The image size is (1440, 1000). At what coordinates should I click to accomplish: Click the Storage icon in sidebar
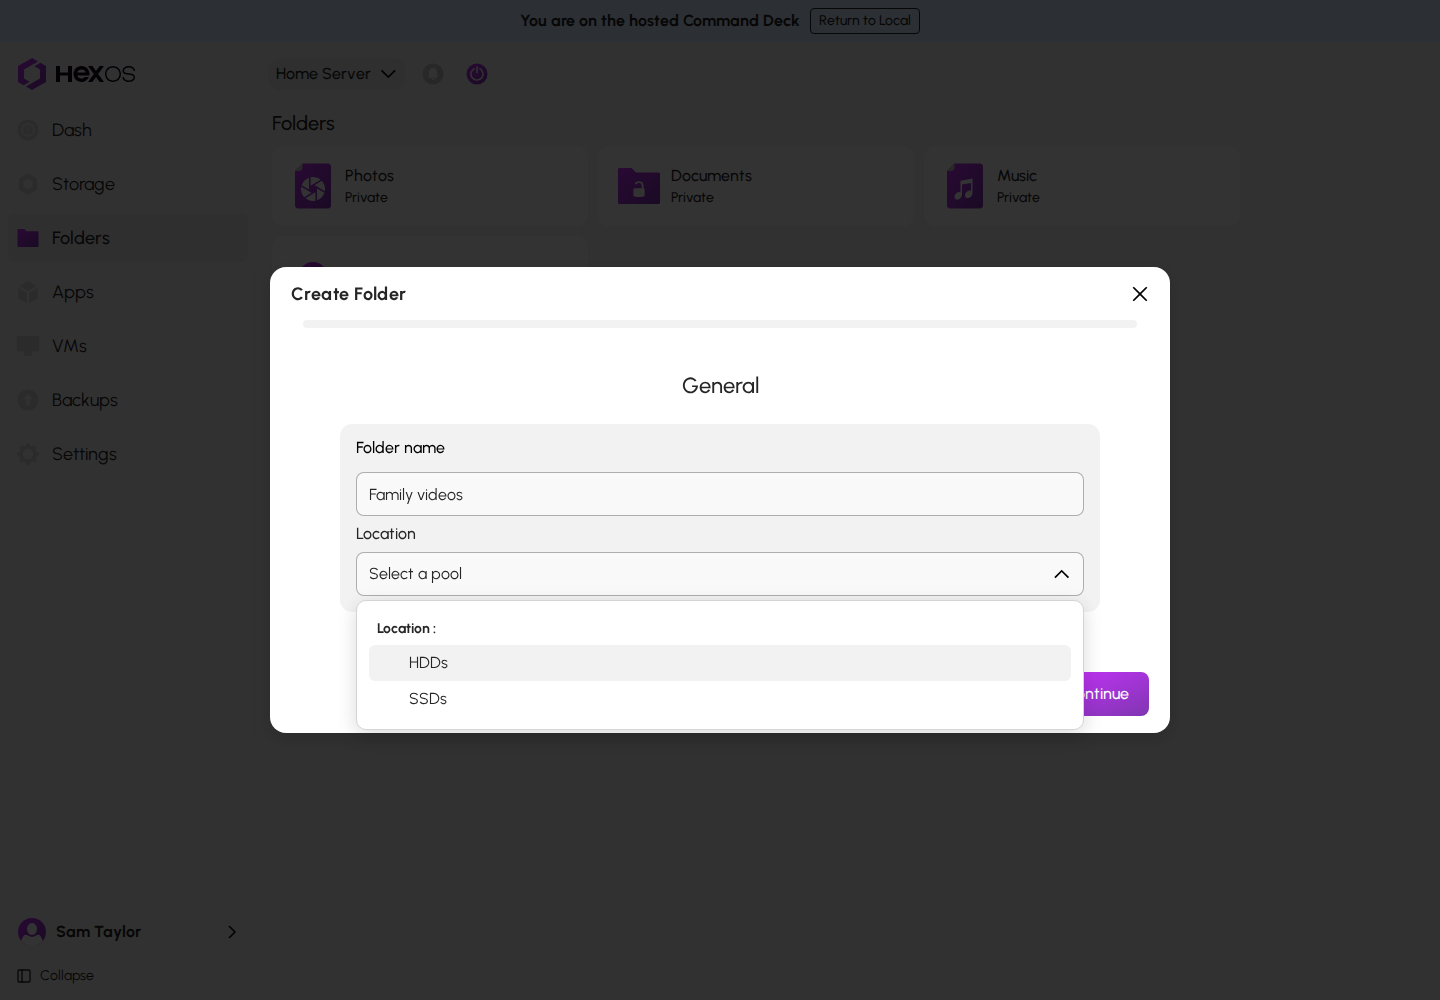[28, 184]
